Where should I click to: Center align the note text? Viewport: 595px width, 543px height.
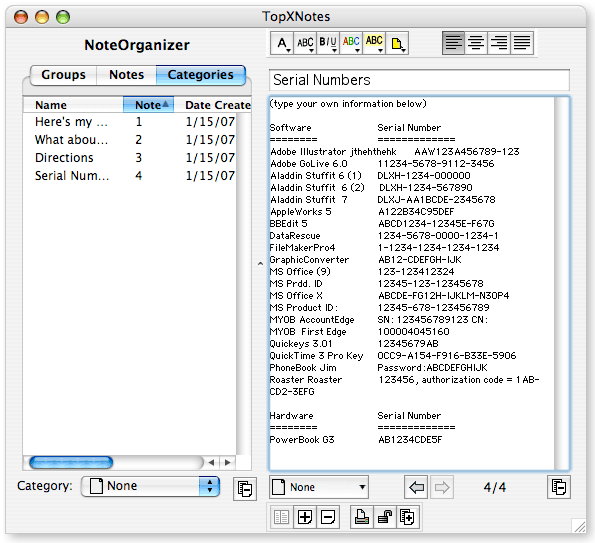click(x=476, y=43)
